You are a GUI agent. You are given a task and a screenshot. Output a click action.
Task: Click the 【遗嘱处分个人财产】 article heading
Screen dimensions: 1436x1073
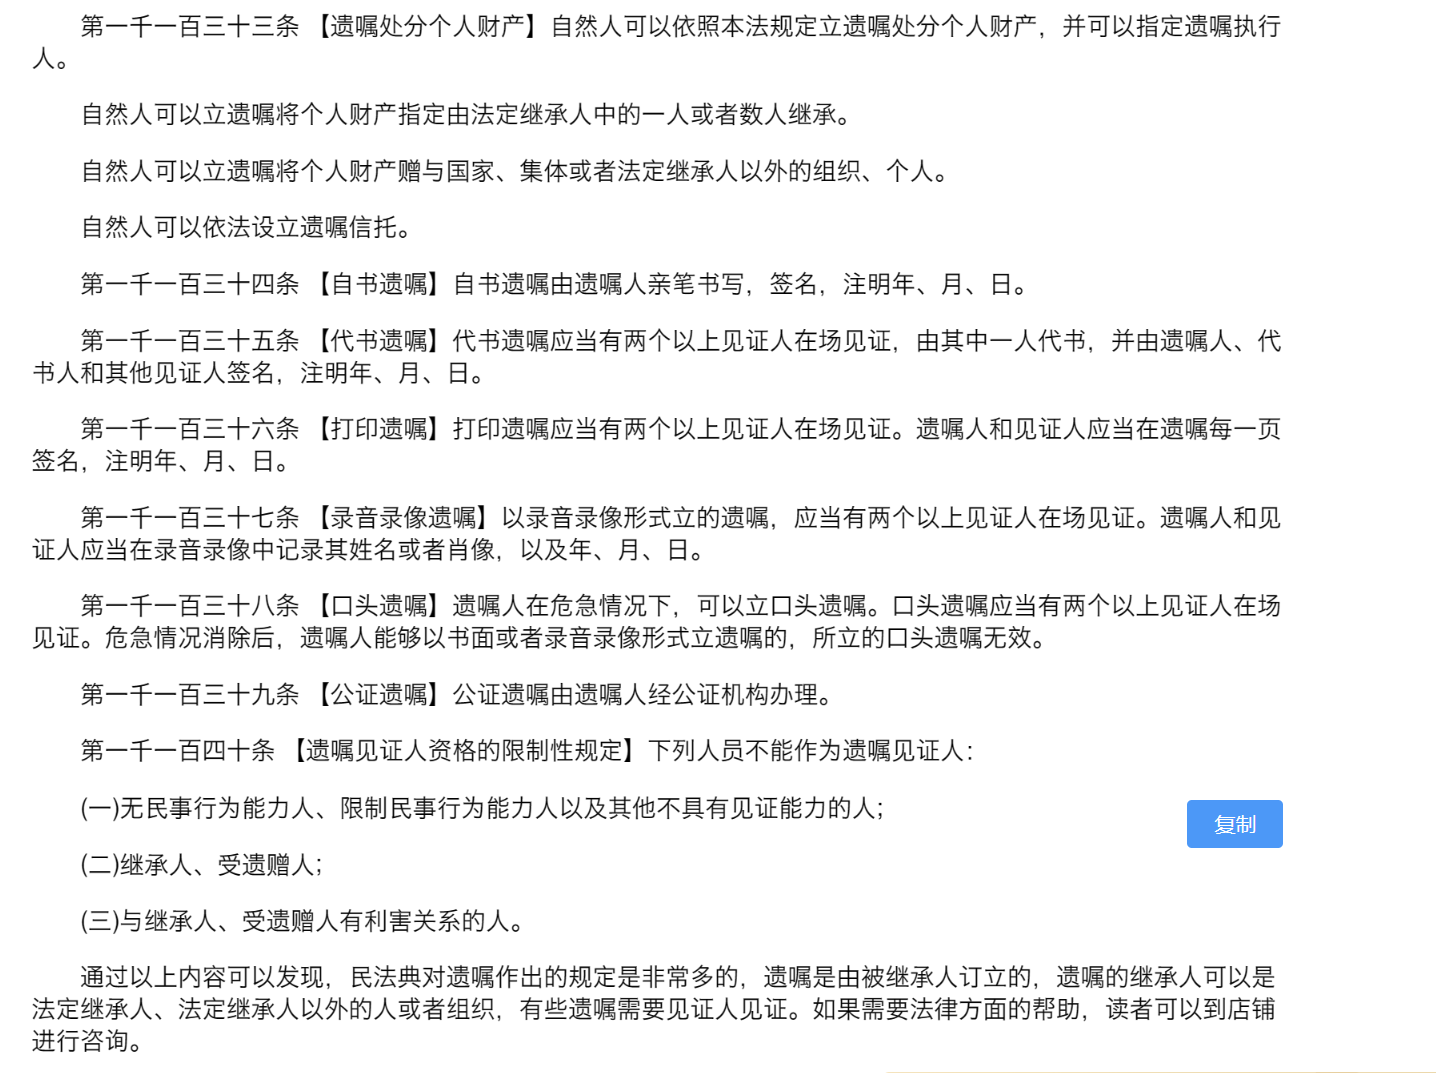pyautogui.click(x=427, y=27)
